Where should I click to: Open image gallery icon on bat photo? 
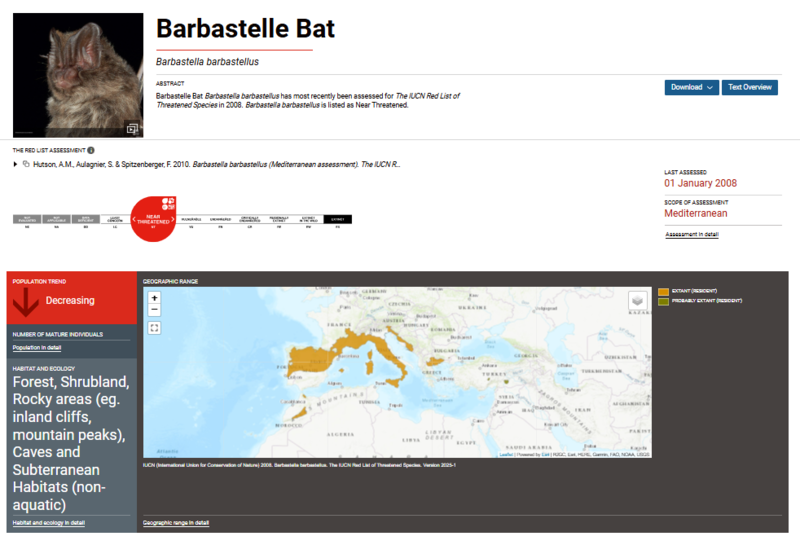(132, 128)
